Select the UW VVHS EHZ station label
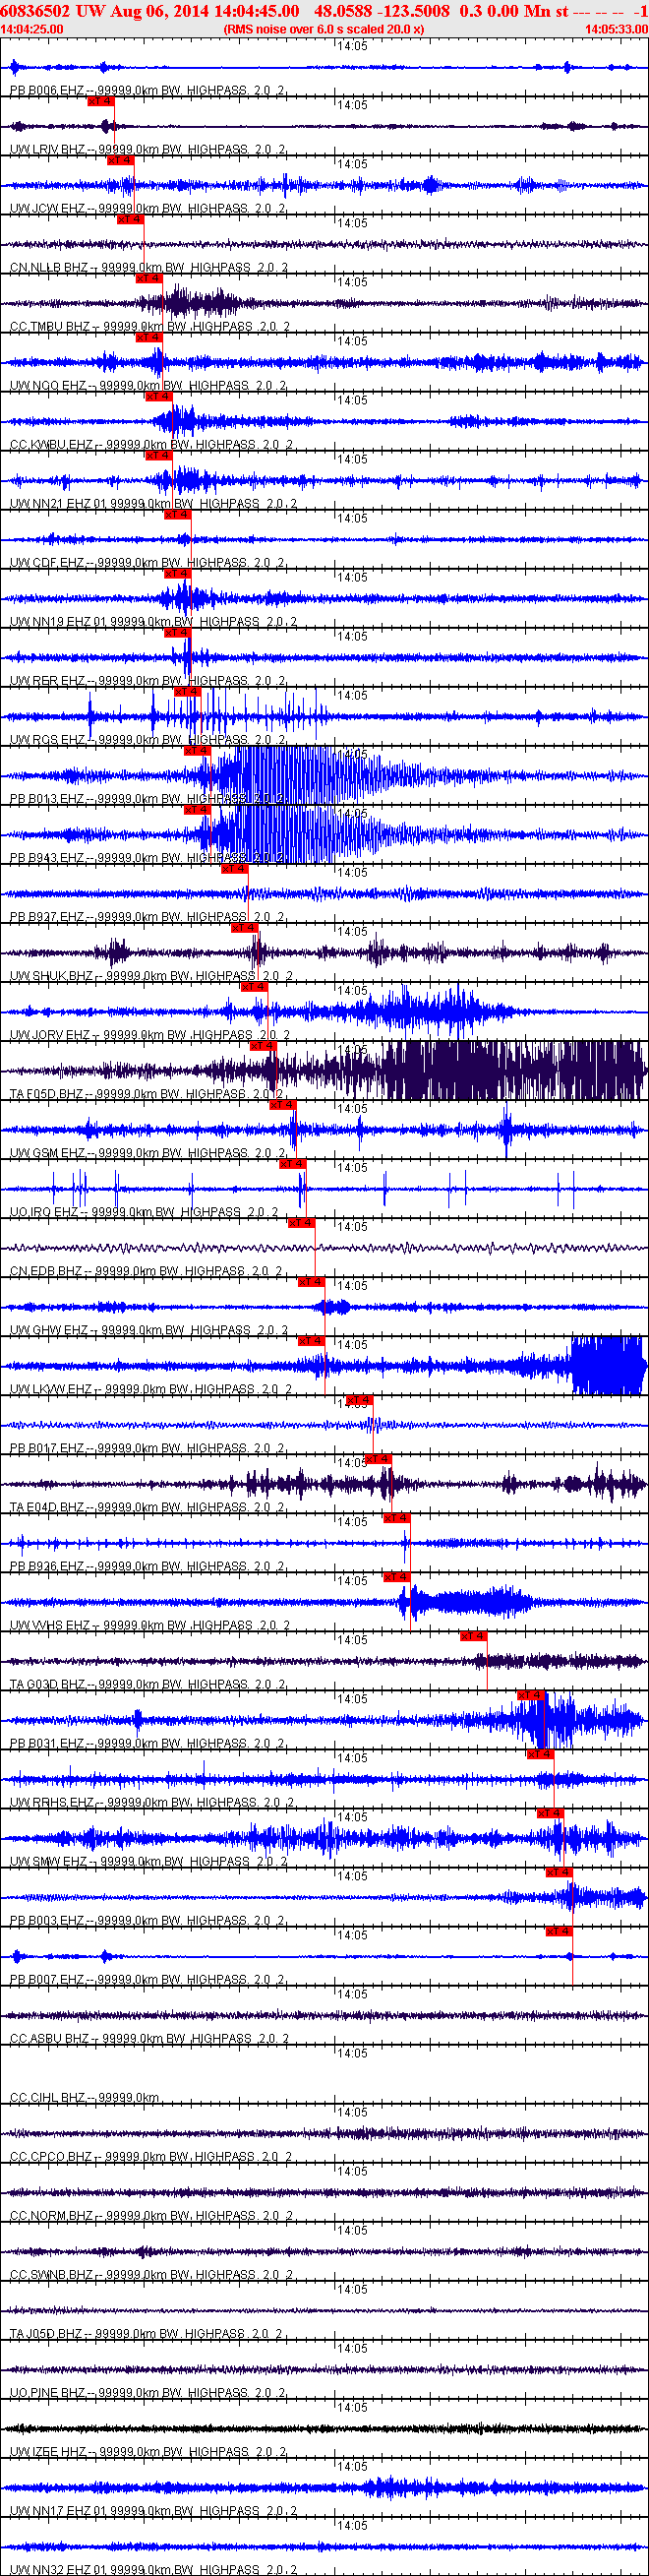Image resolution: width=649 pixels, height=2576 pixels. (150, 1625)
